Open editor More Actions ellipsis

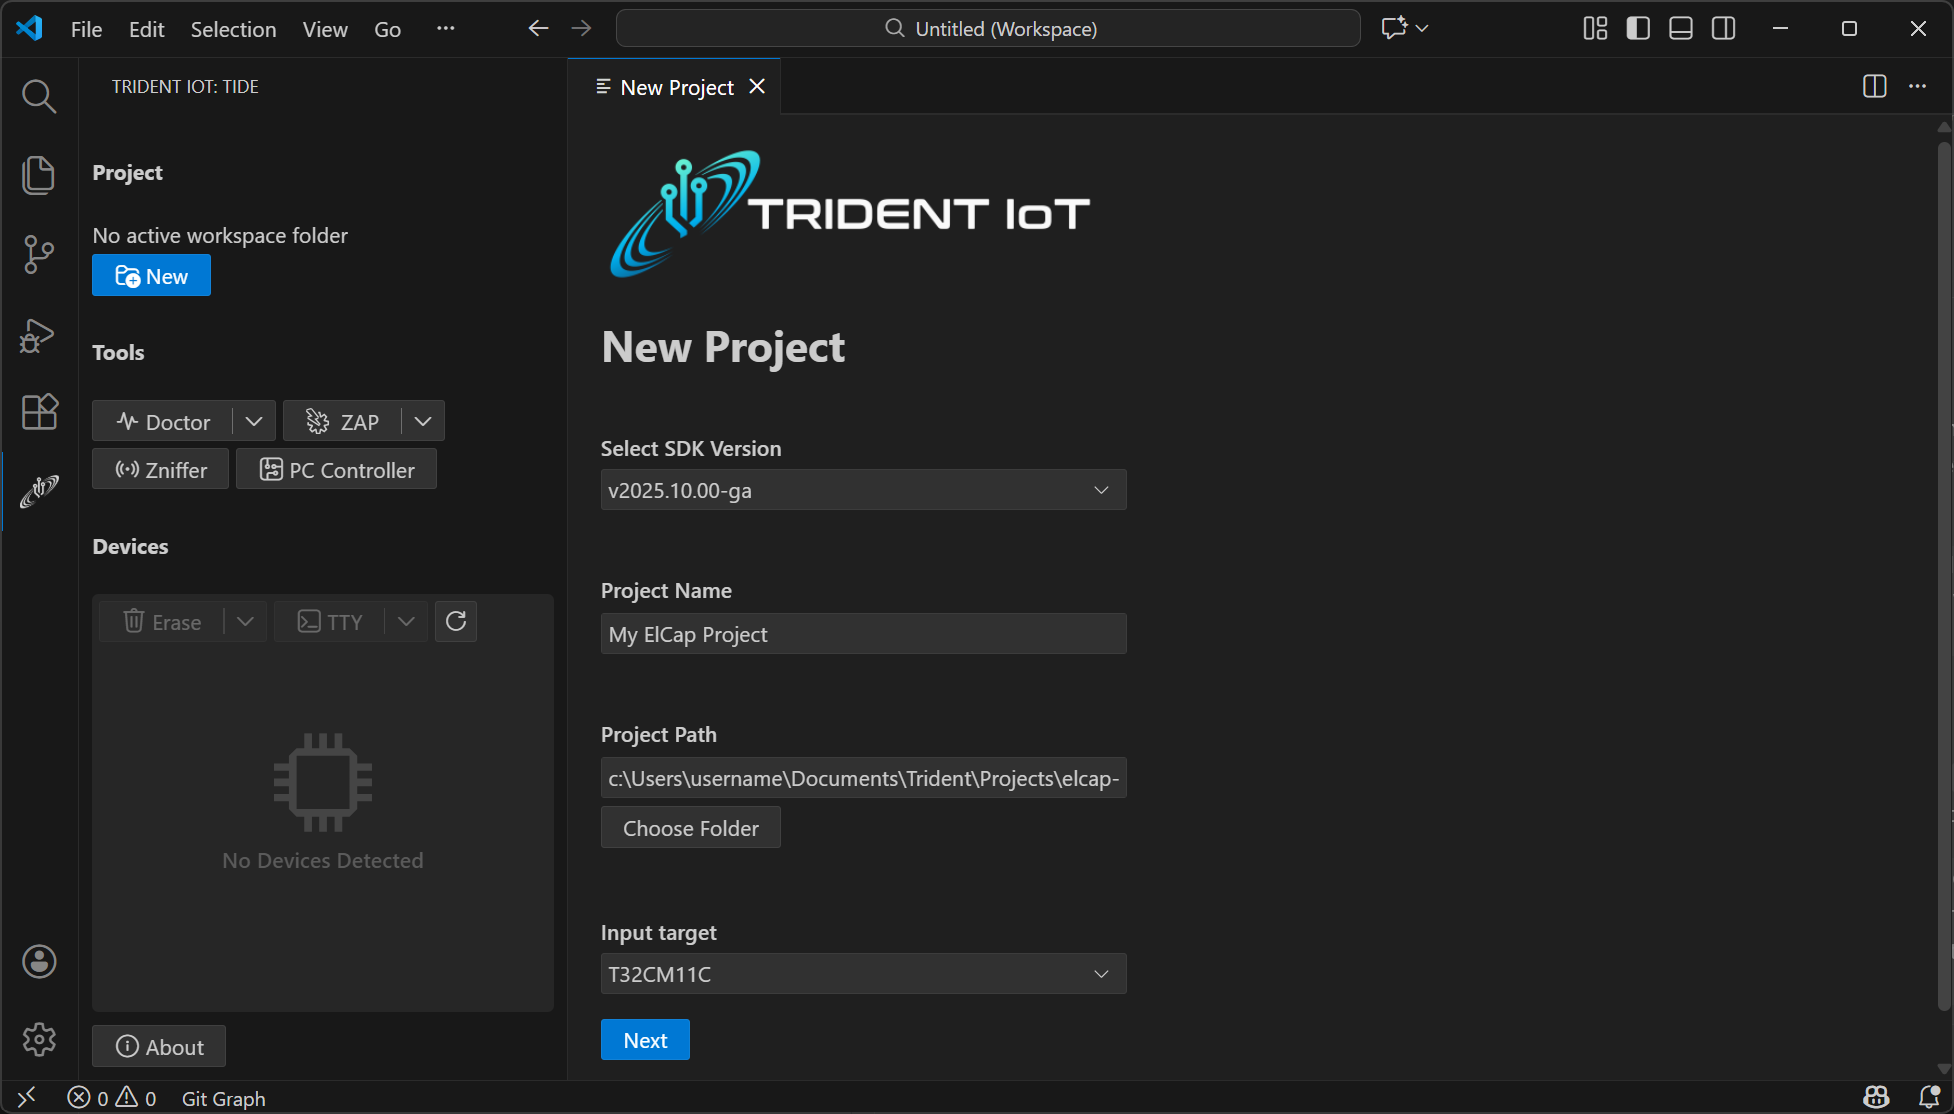click(x=1917, y=87)
